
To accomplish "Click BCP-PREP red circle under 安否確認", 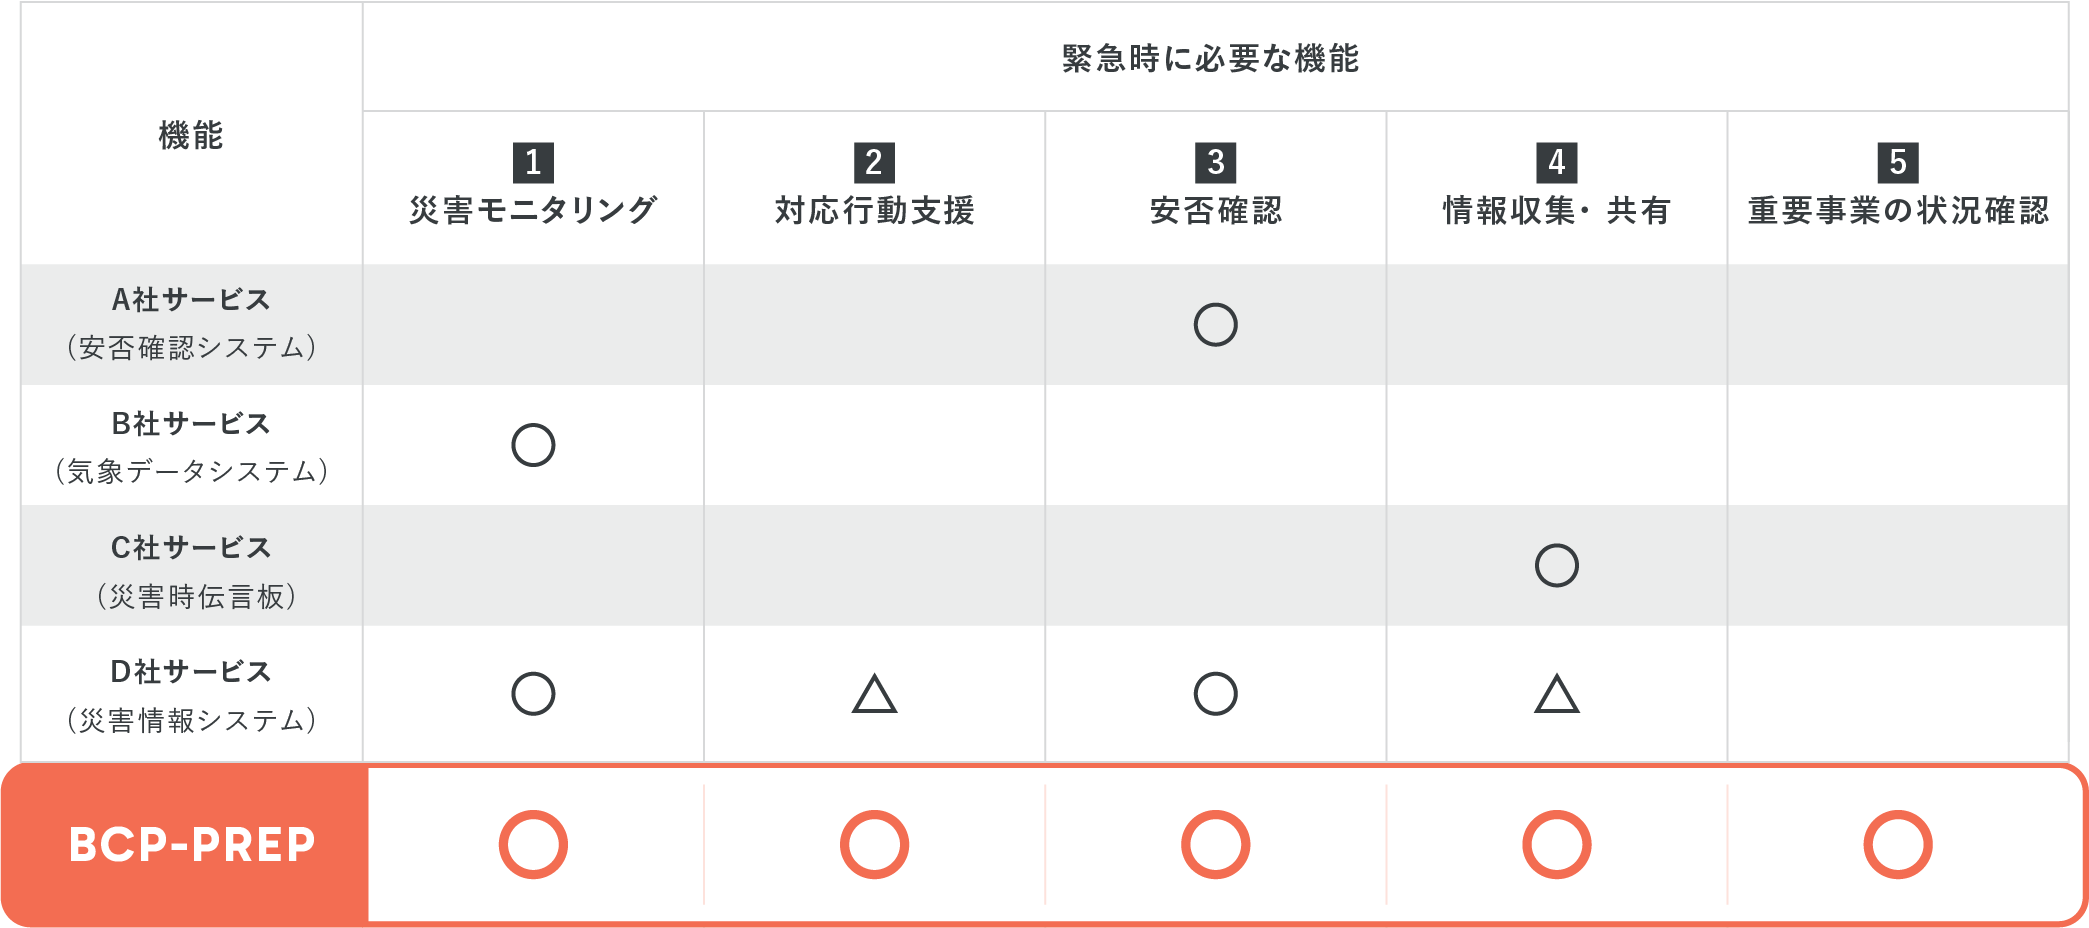I will point(1215,845).
